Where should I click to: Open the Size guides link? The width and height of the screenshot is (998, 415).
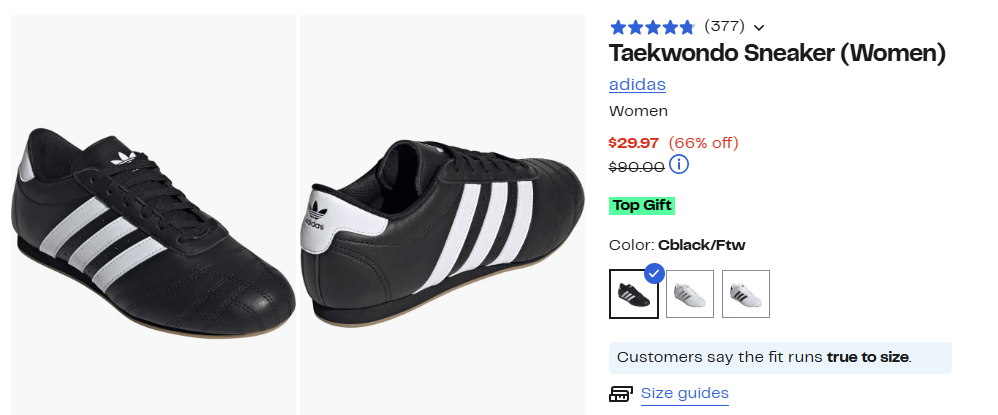point(684,393)
